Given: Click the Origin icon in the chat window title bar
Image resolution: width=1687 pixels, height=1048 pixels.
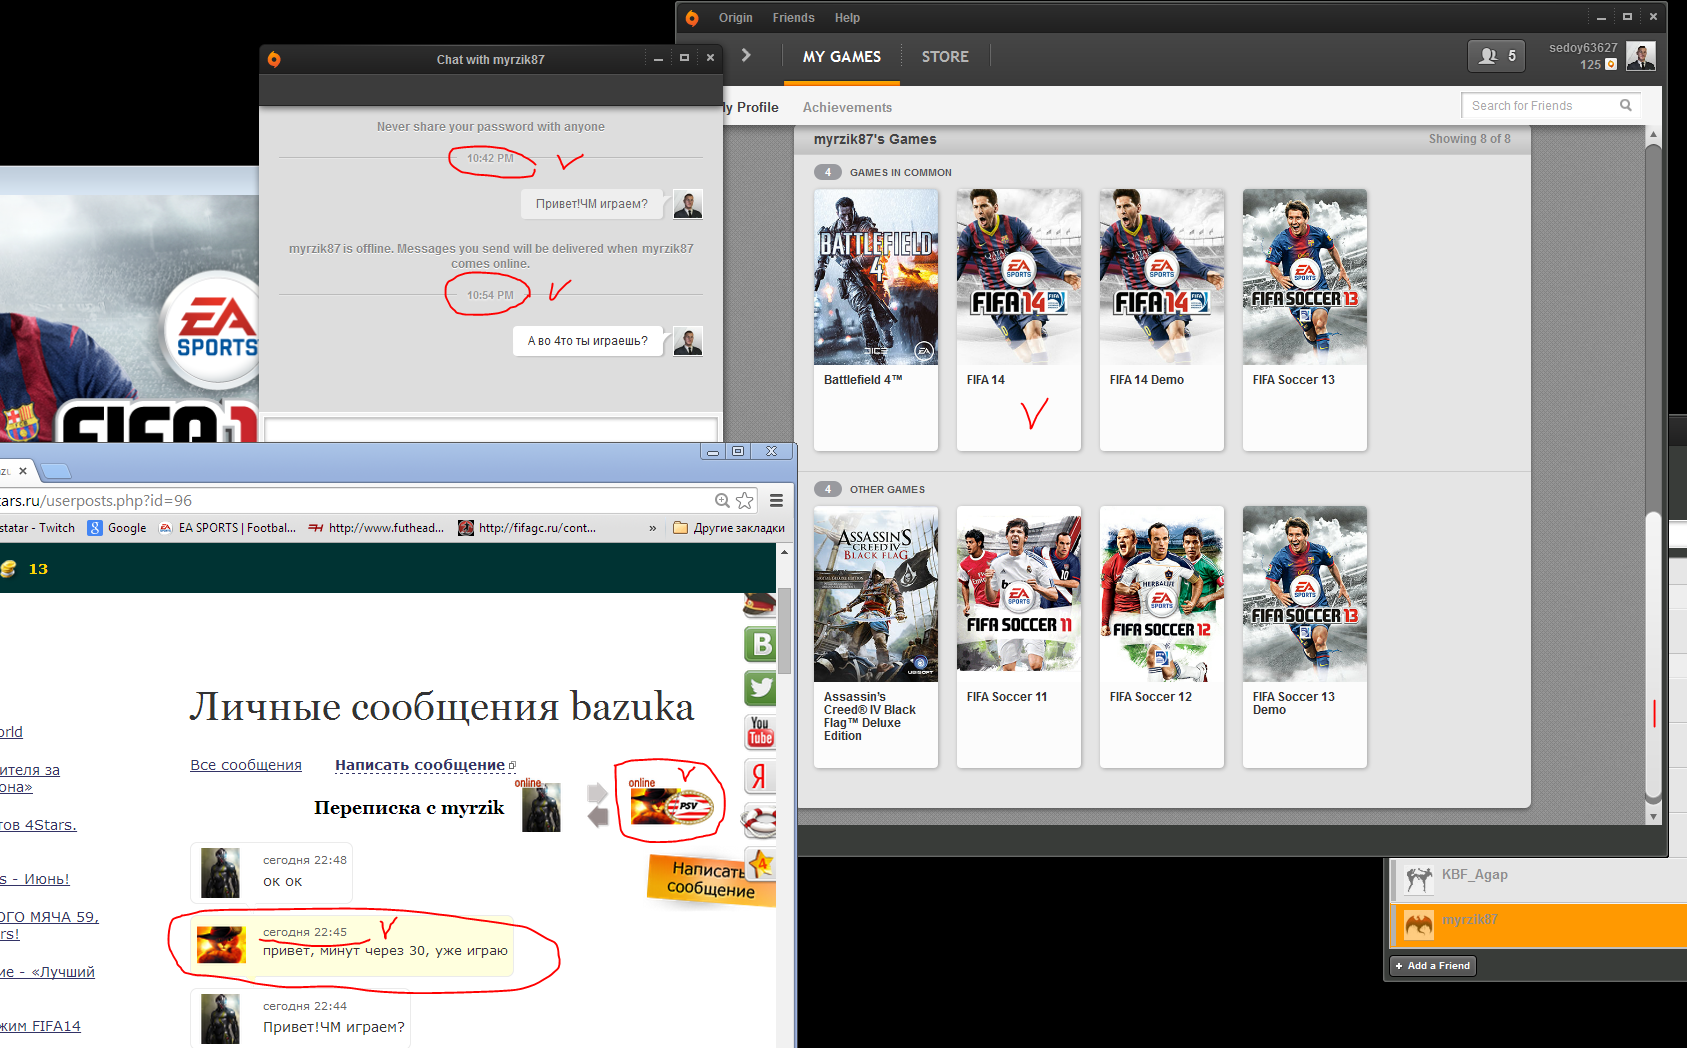Looking at the screenshot, I should coord(274,59).
